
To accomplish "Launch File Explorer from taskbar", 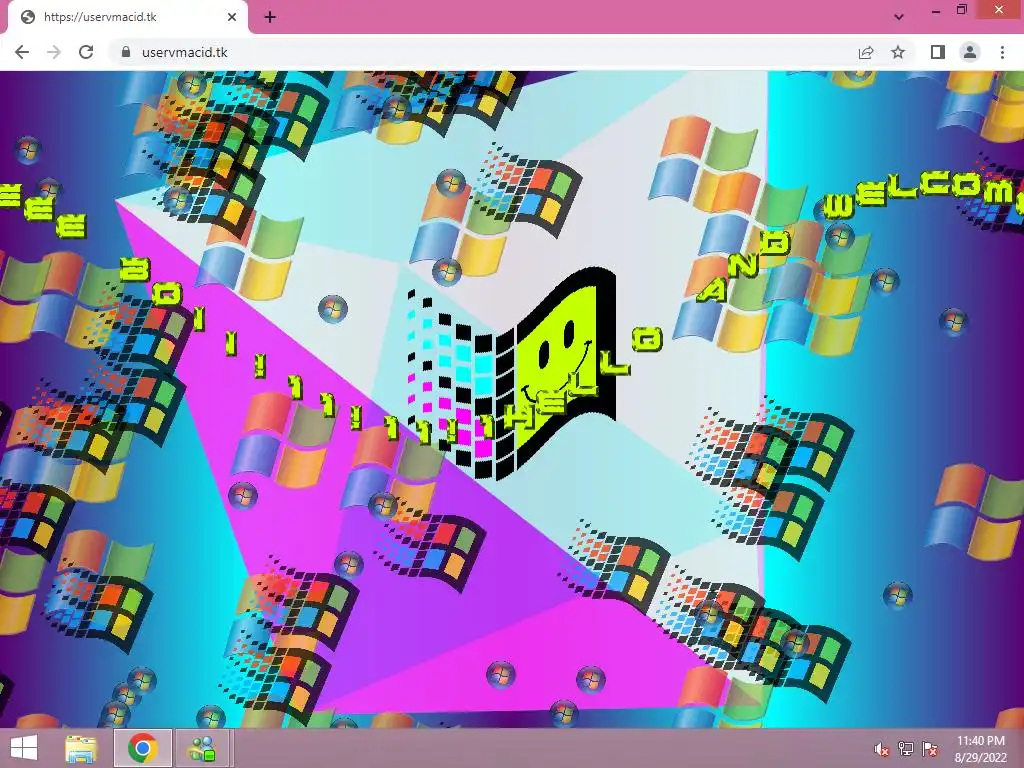I will coord(81,748).
